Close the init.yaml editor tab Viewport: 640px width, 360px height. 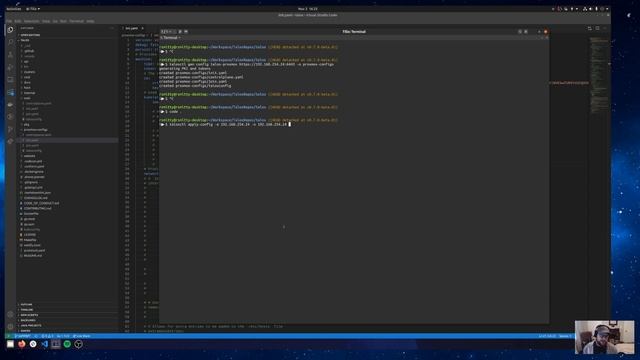142,28
